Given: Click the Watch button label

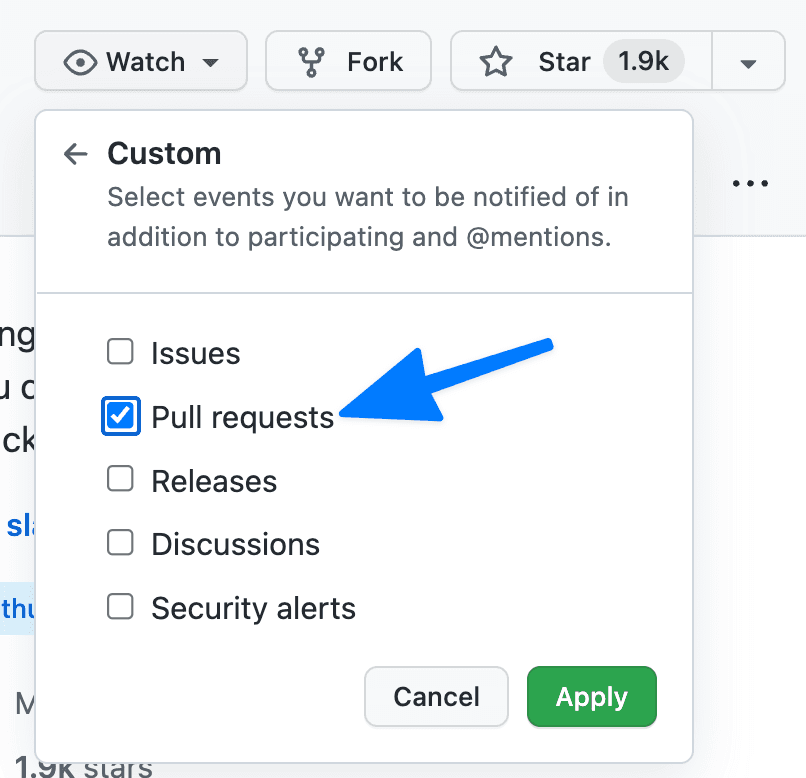Looking at the screenshot, I should click(146, 62).
